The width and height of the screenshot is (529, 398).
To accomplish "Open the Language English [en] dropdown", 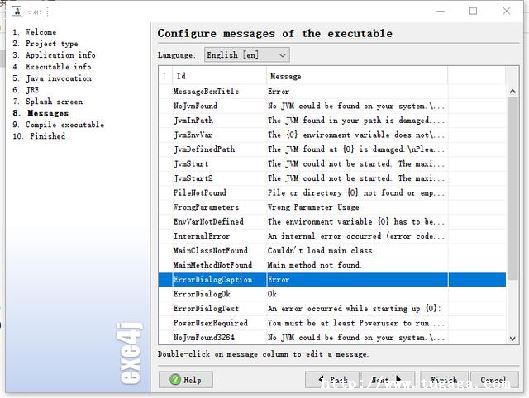I will (x=247, y=55).
